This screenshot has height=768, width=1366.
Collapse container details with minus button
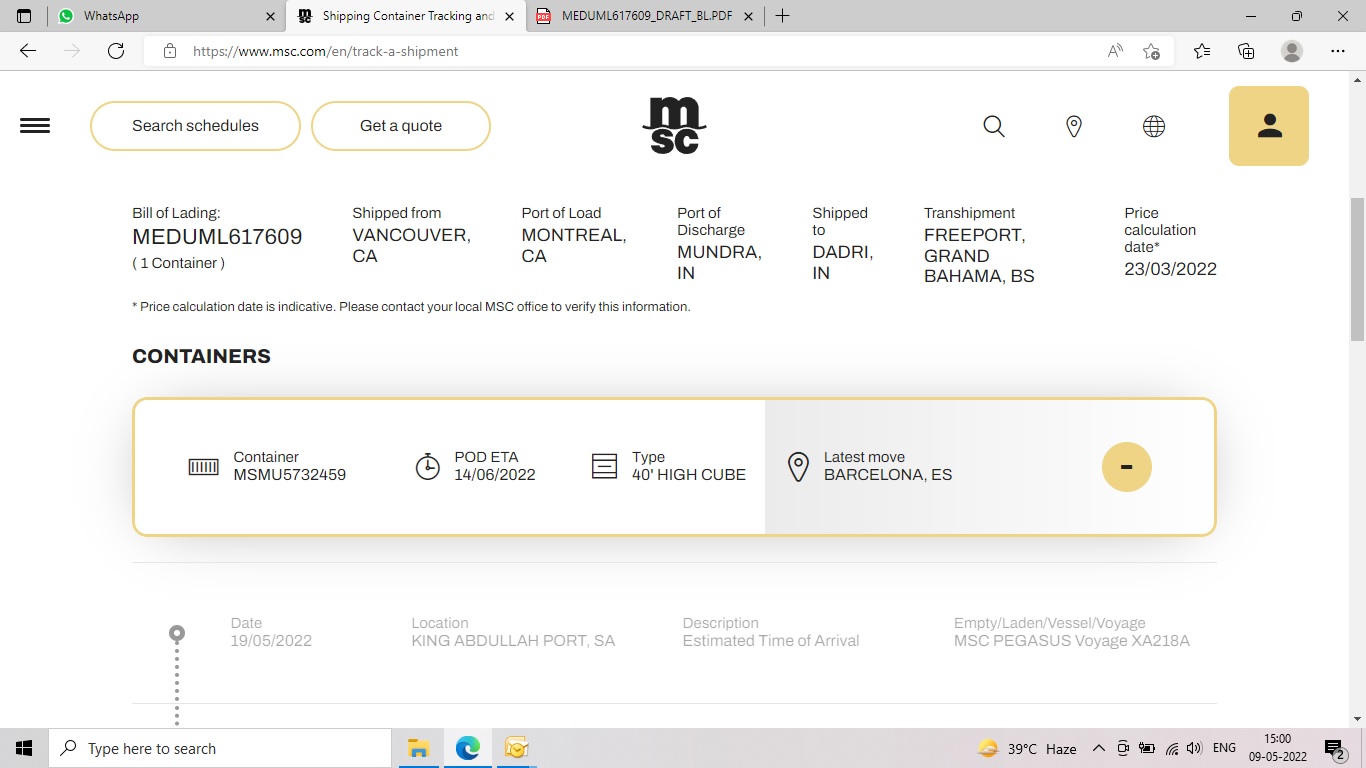(1127, 467)
